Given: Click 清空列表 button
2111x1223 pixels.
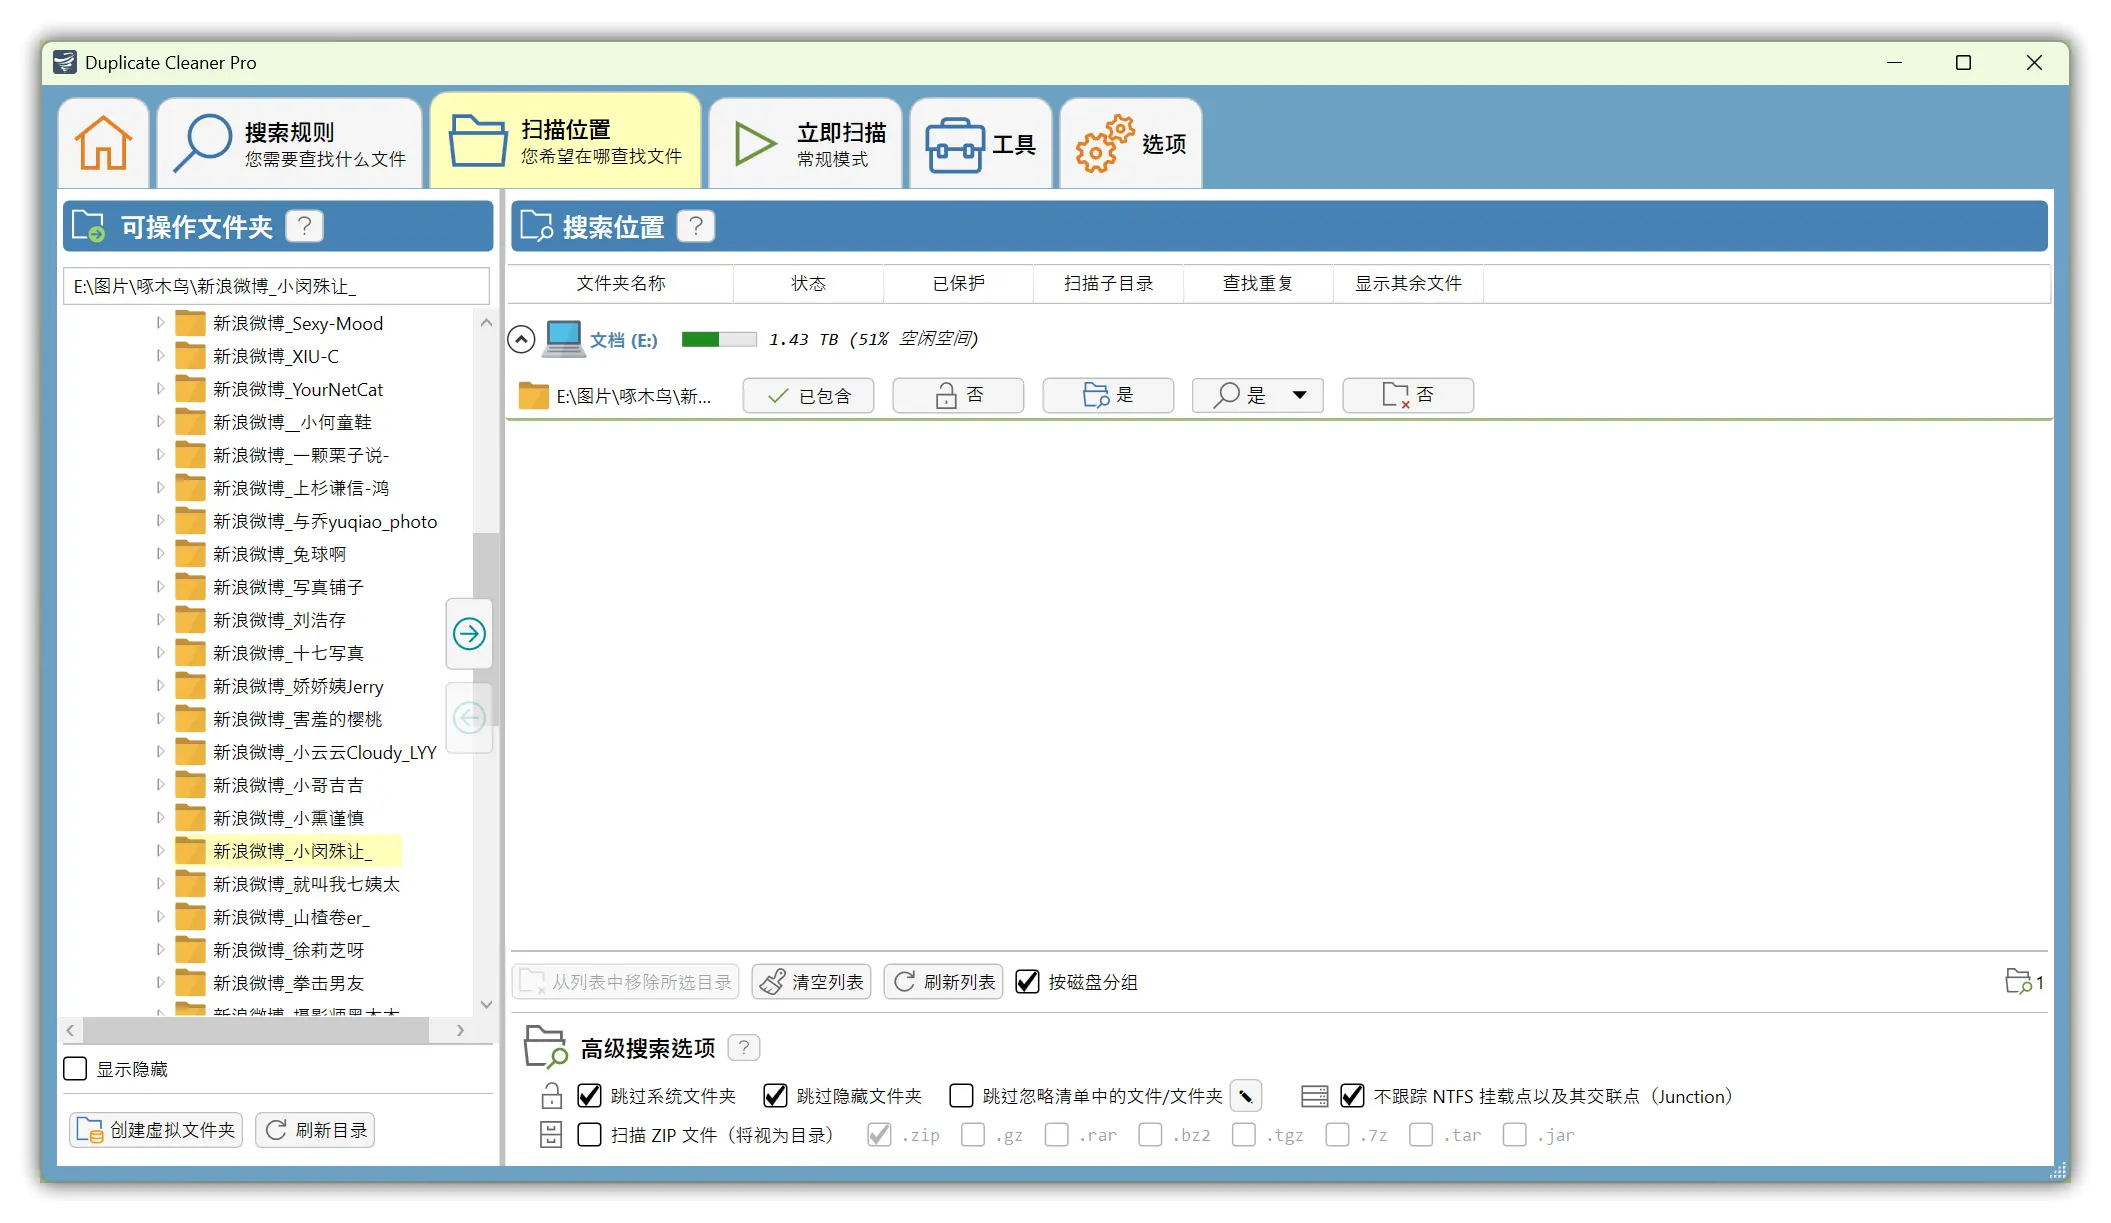Looking at the screenshot, I should [811, 982].
